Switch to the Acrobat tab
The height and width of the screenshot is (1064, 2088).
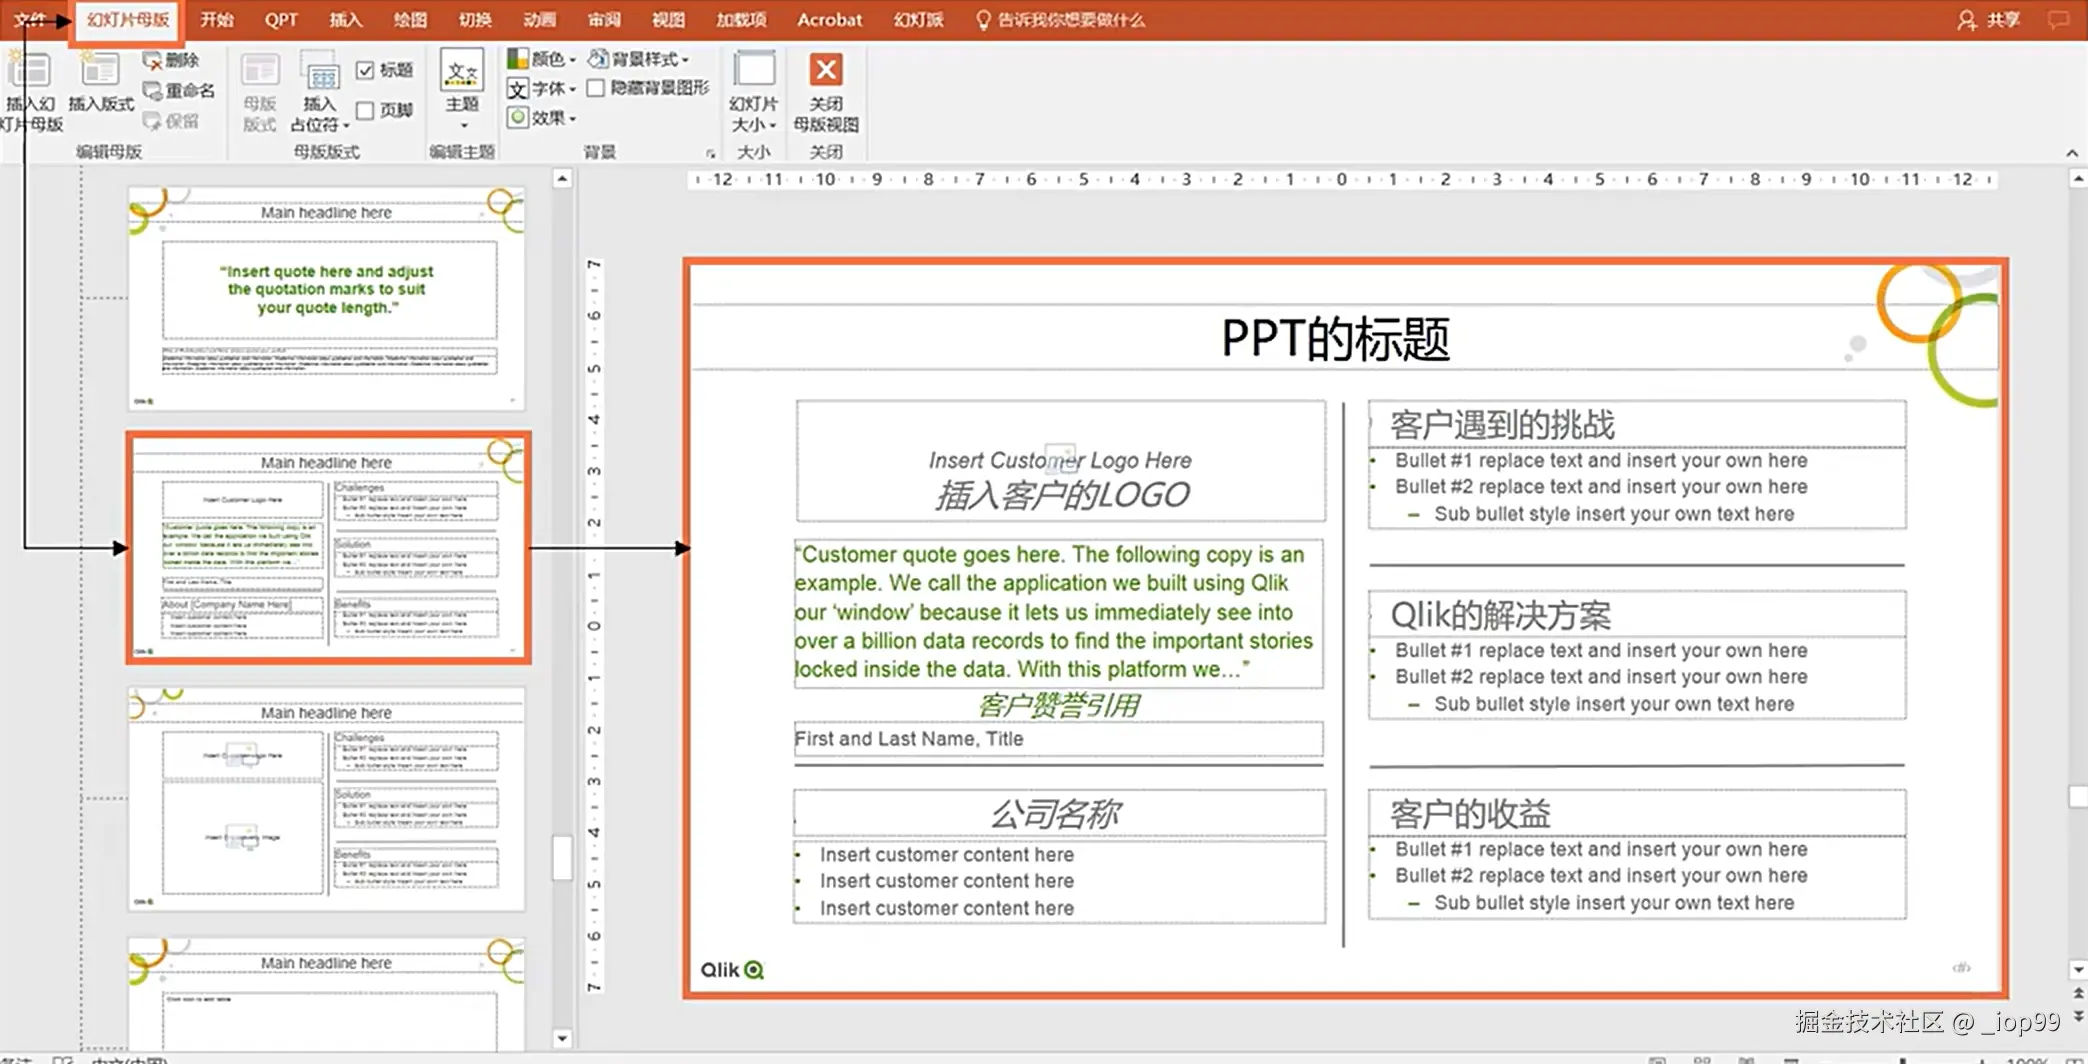pos(829,20)
